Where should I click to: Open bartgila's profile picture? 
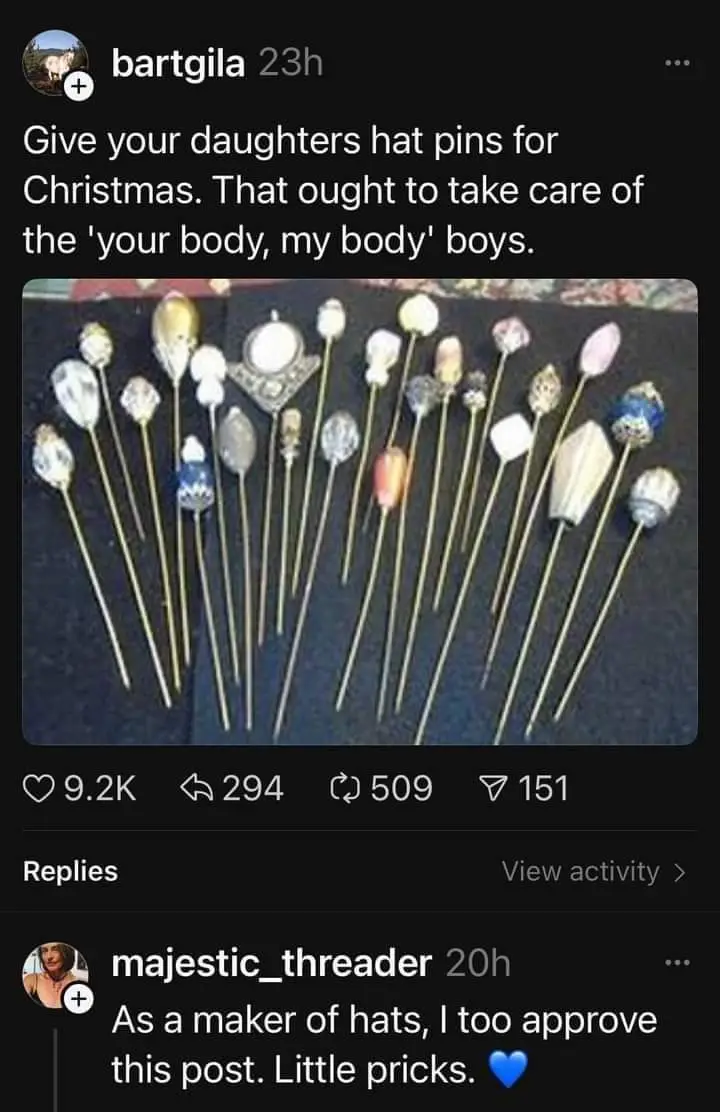(x=55, y=62)
